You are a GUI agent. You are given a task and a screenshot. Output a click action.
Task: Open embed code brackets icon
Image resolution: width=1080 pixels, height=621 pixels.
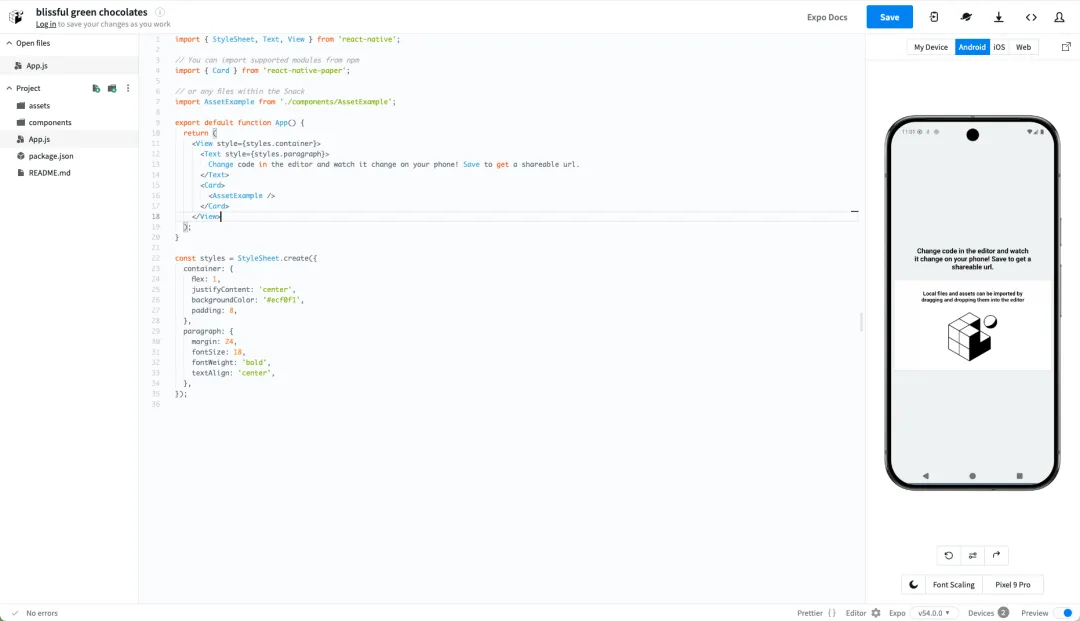click(x=1031, y=17)
